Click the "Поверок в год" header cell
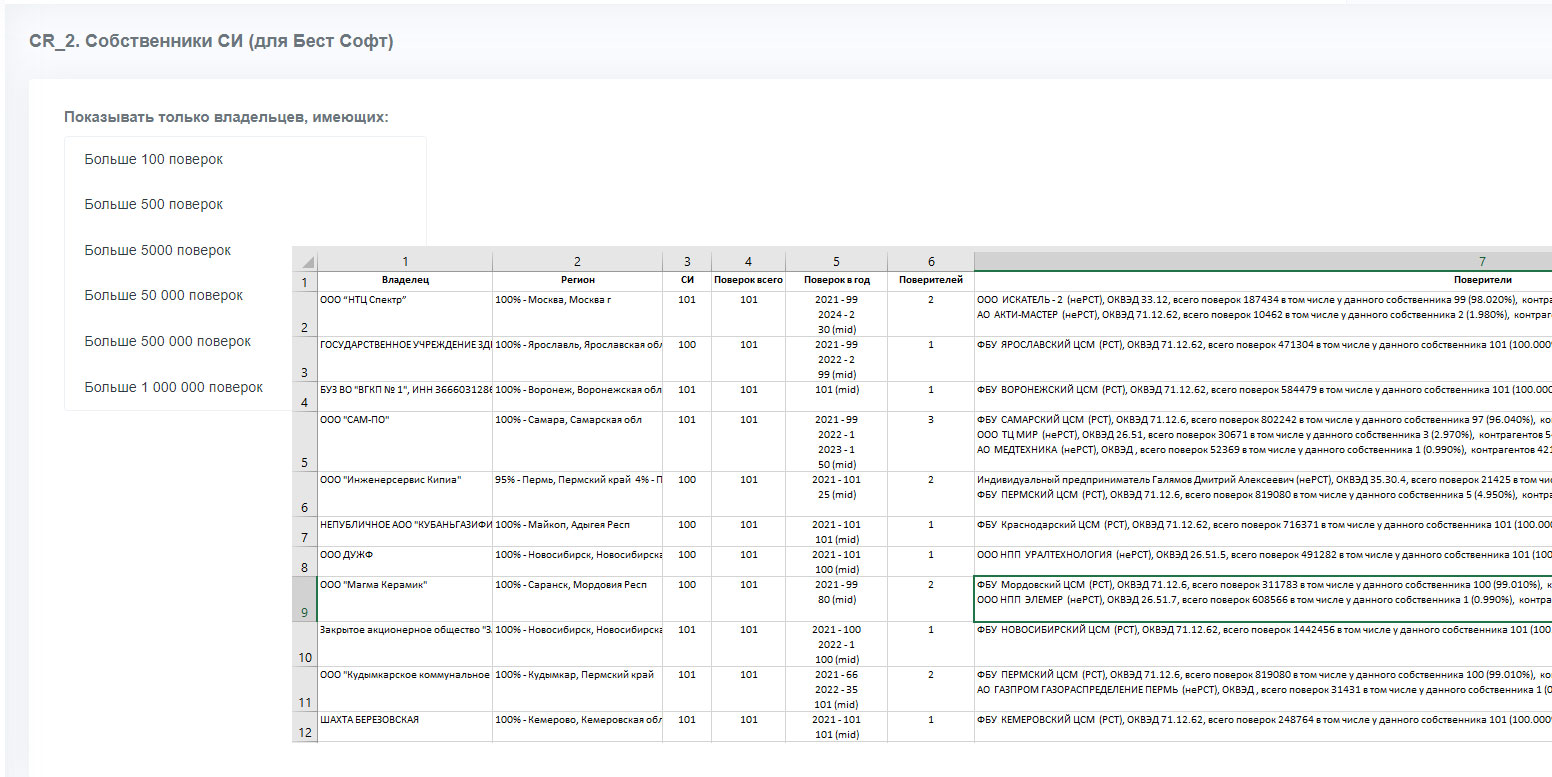 click(836, 281)
